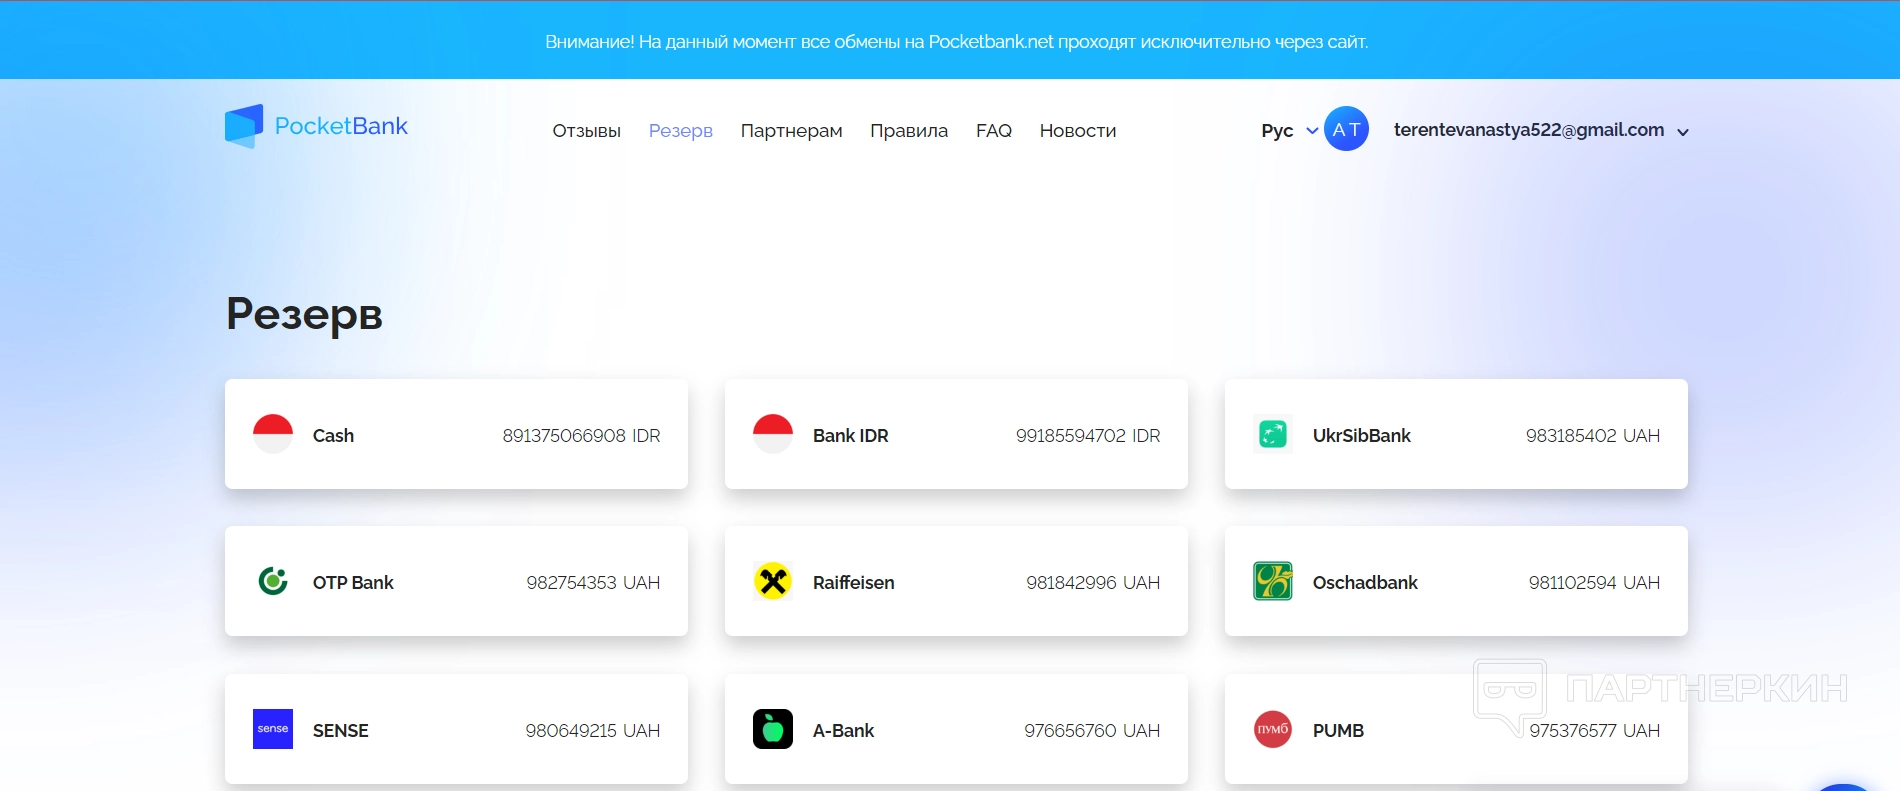This screenshot has height=791, width=1900.
Task: Expand the Рус language dropdown
Action: pos(1290,131)
